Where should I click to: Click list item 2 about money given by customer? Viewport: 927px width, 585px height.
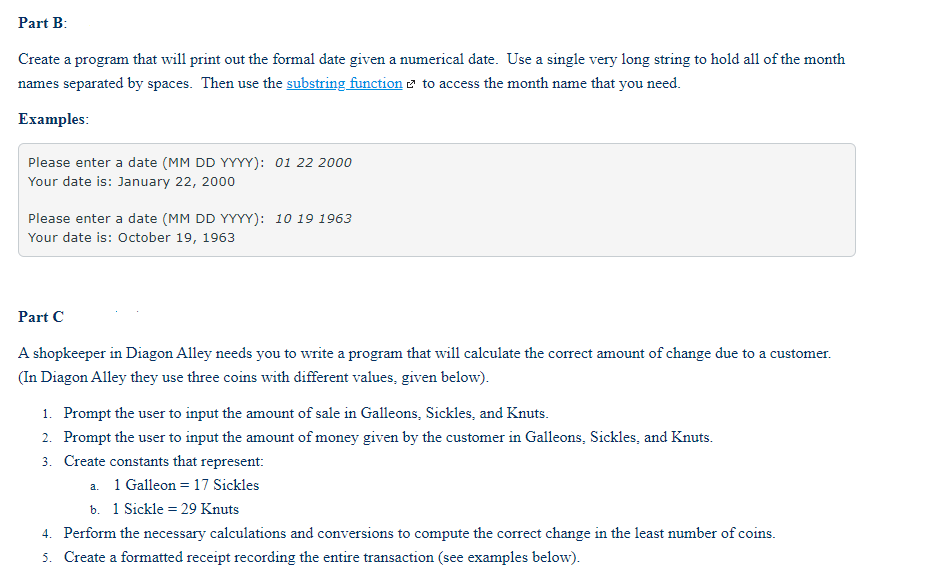point(388,437)
